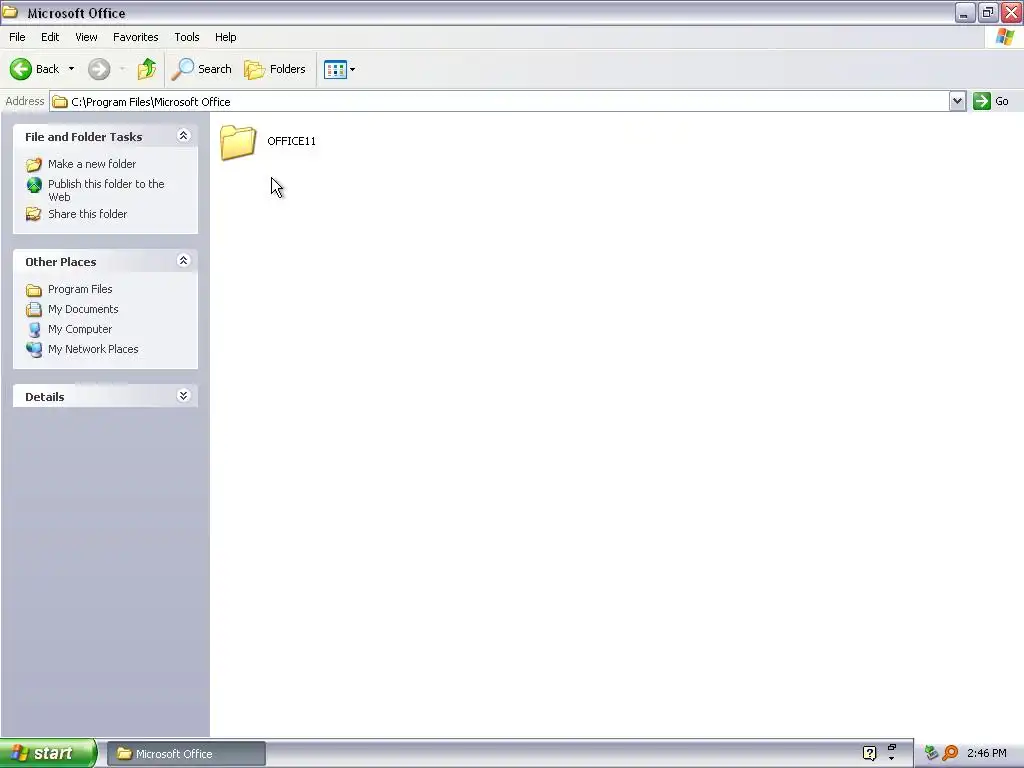Minimize the Microsoft Office window

coord(965,12)
